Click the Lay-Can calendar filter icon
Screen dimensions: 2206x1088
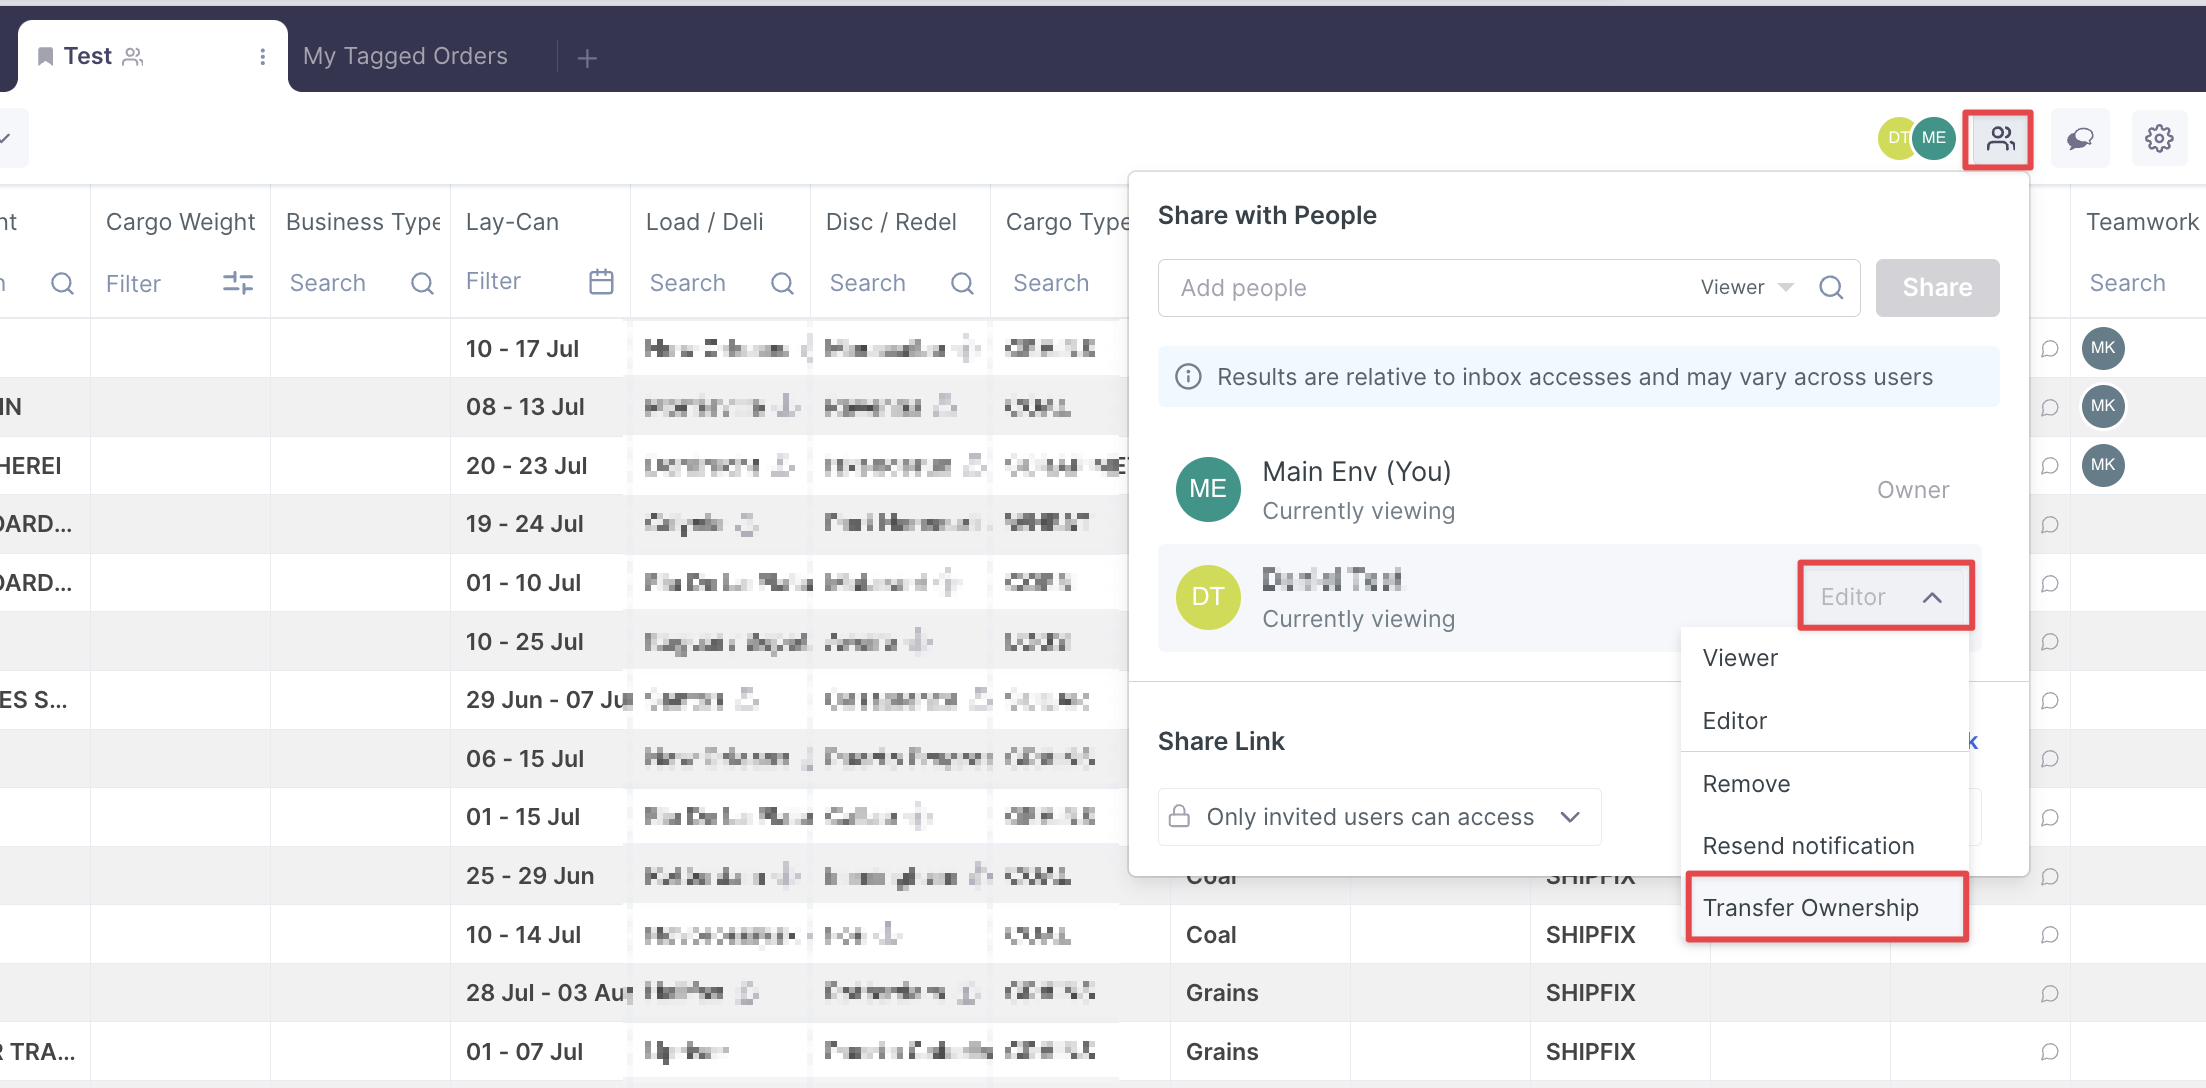(x=601, y=282)
